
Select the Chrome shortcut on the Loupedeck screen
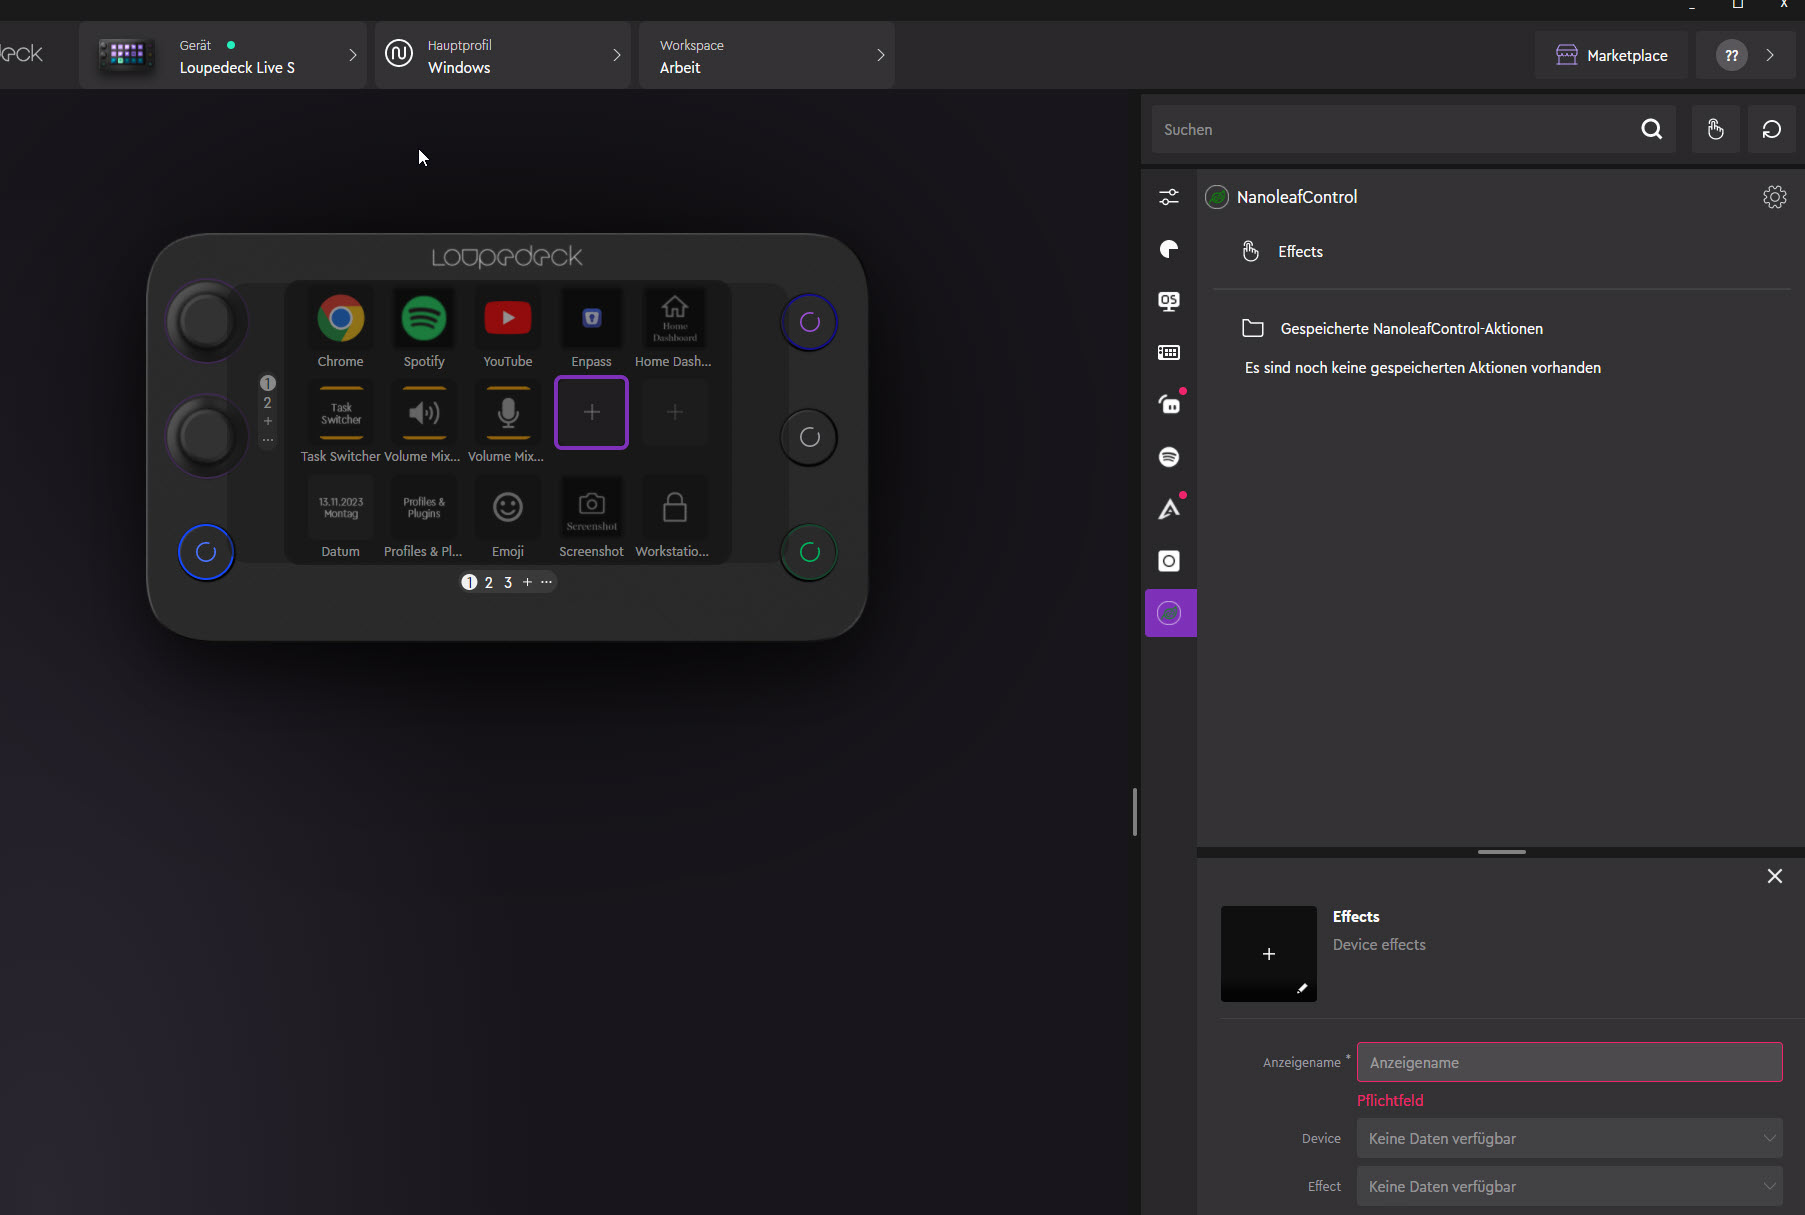pyautogui.click(x=340, y=318)
